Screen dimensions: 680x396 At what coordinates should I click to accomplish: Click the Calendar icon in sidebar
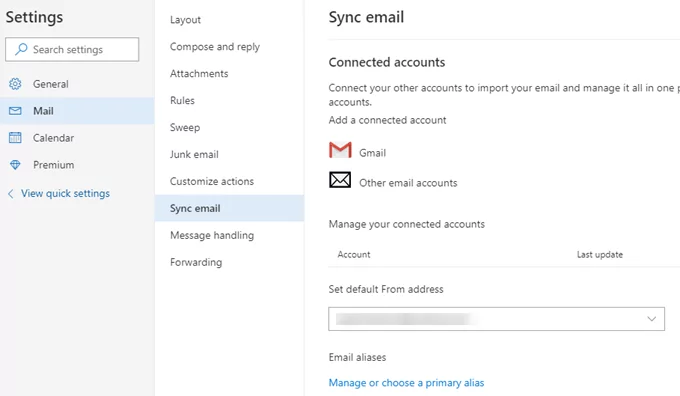coord(15,137)
